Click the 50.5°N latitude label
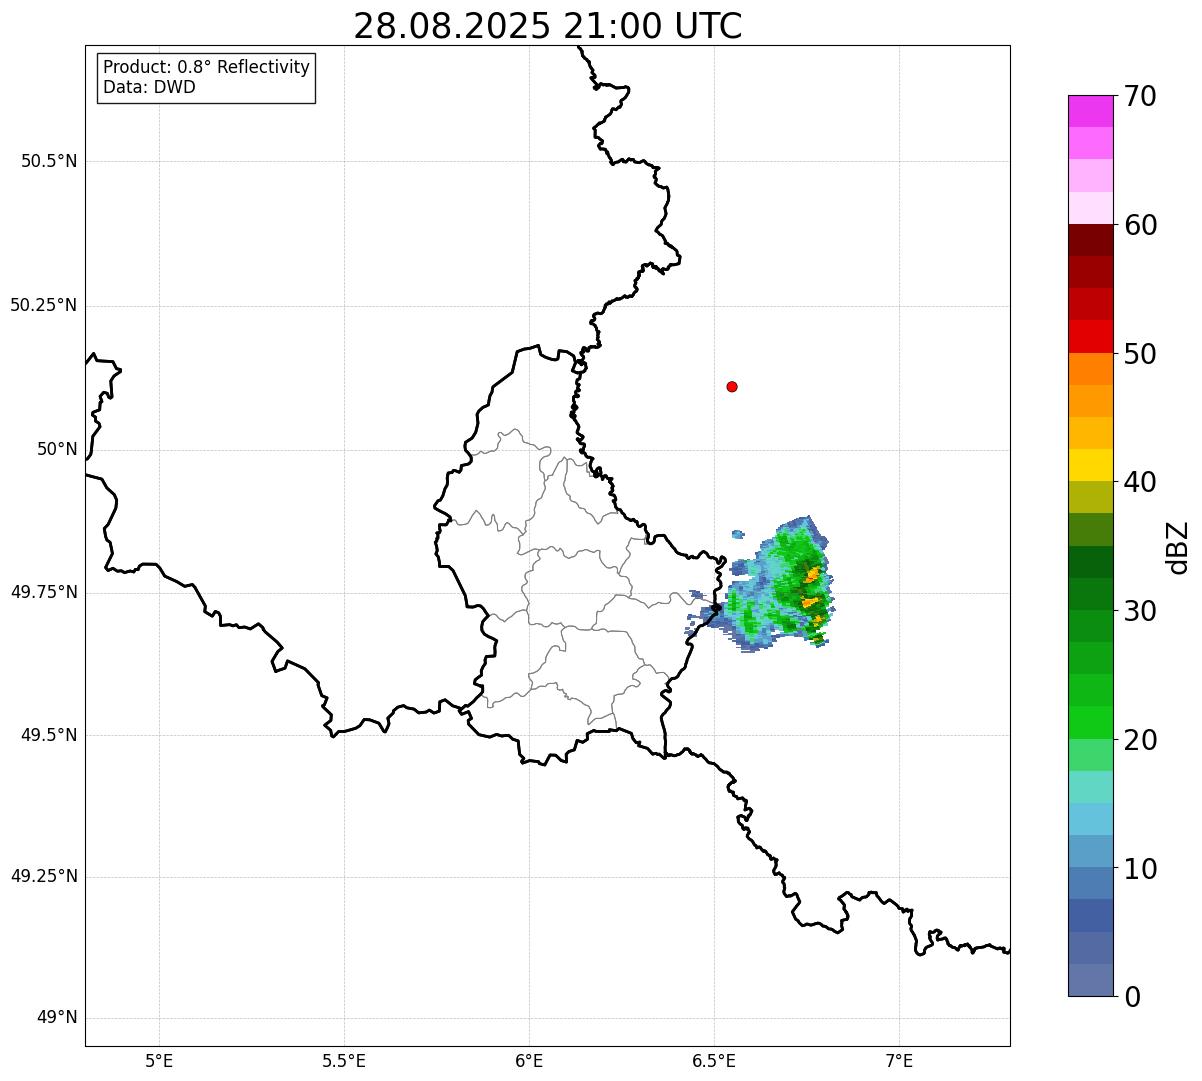The width and height of the screenshot is (1202, 1081). click(x=49, y=161)
